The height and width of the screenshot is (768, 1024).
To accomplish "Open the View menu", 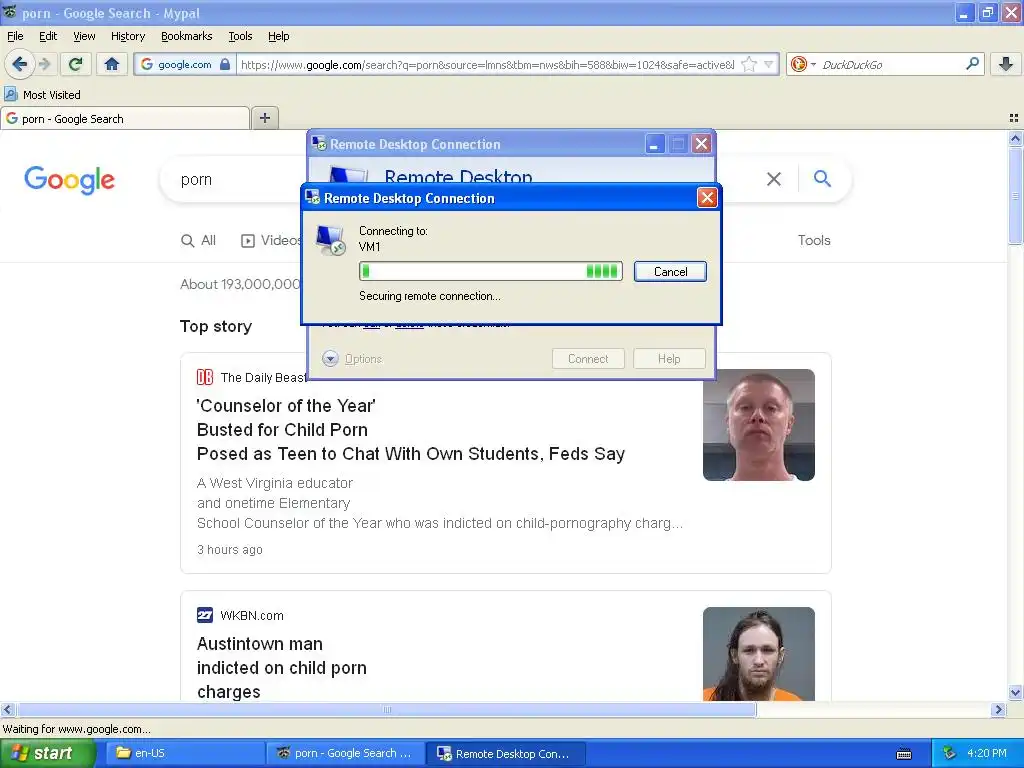I will [x=84, y=37].
